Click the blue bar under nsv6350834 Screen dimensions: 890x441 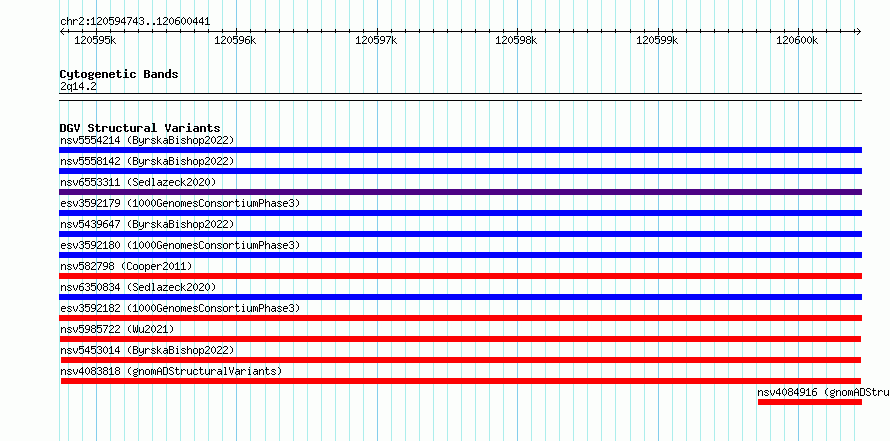click(x=460, y=297)
